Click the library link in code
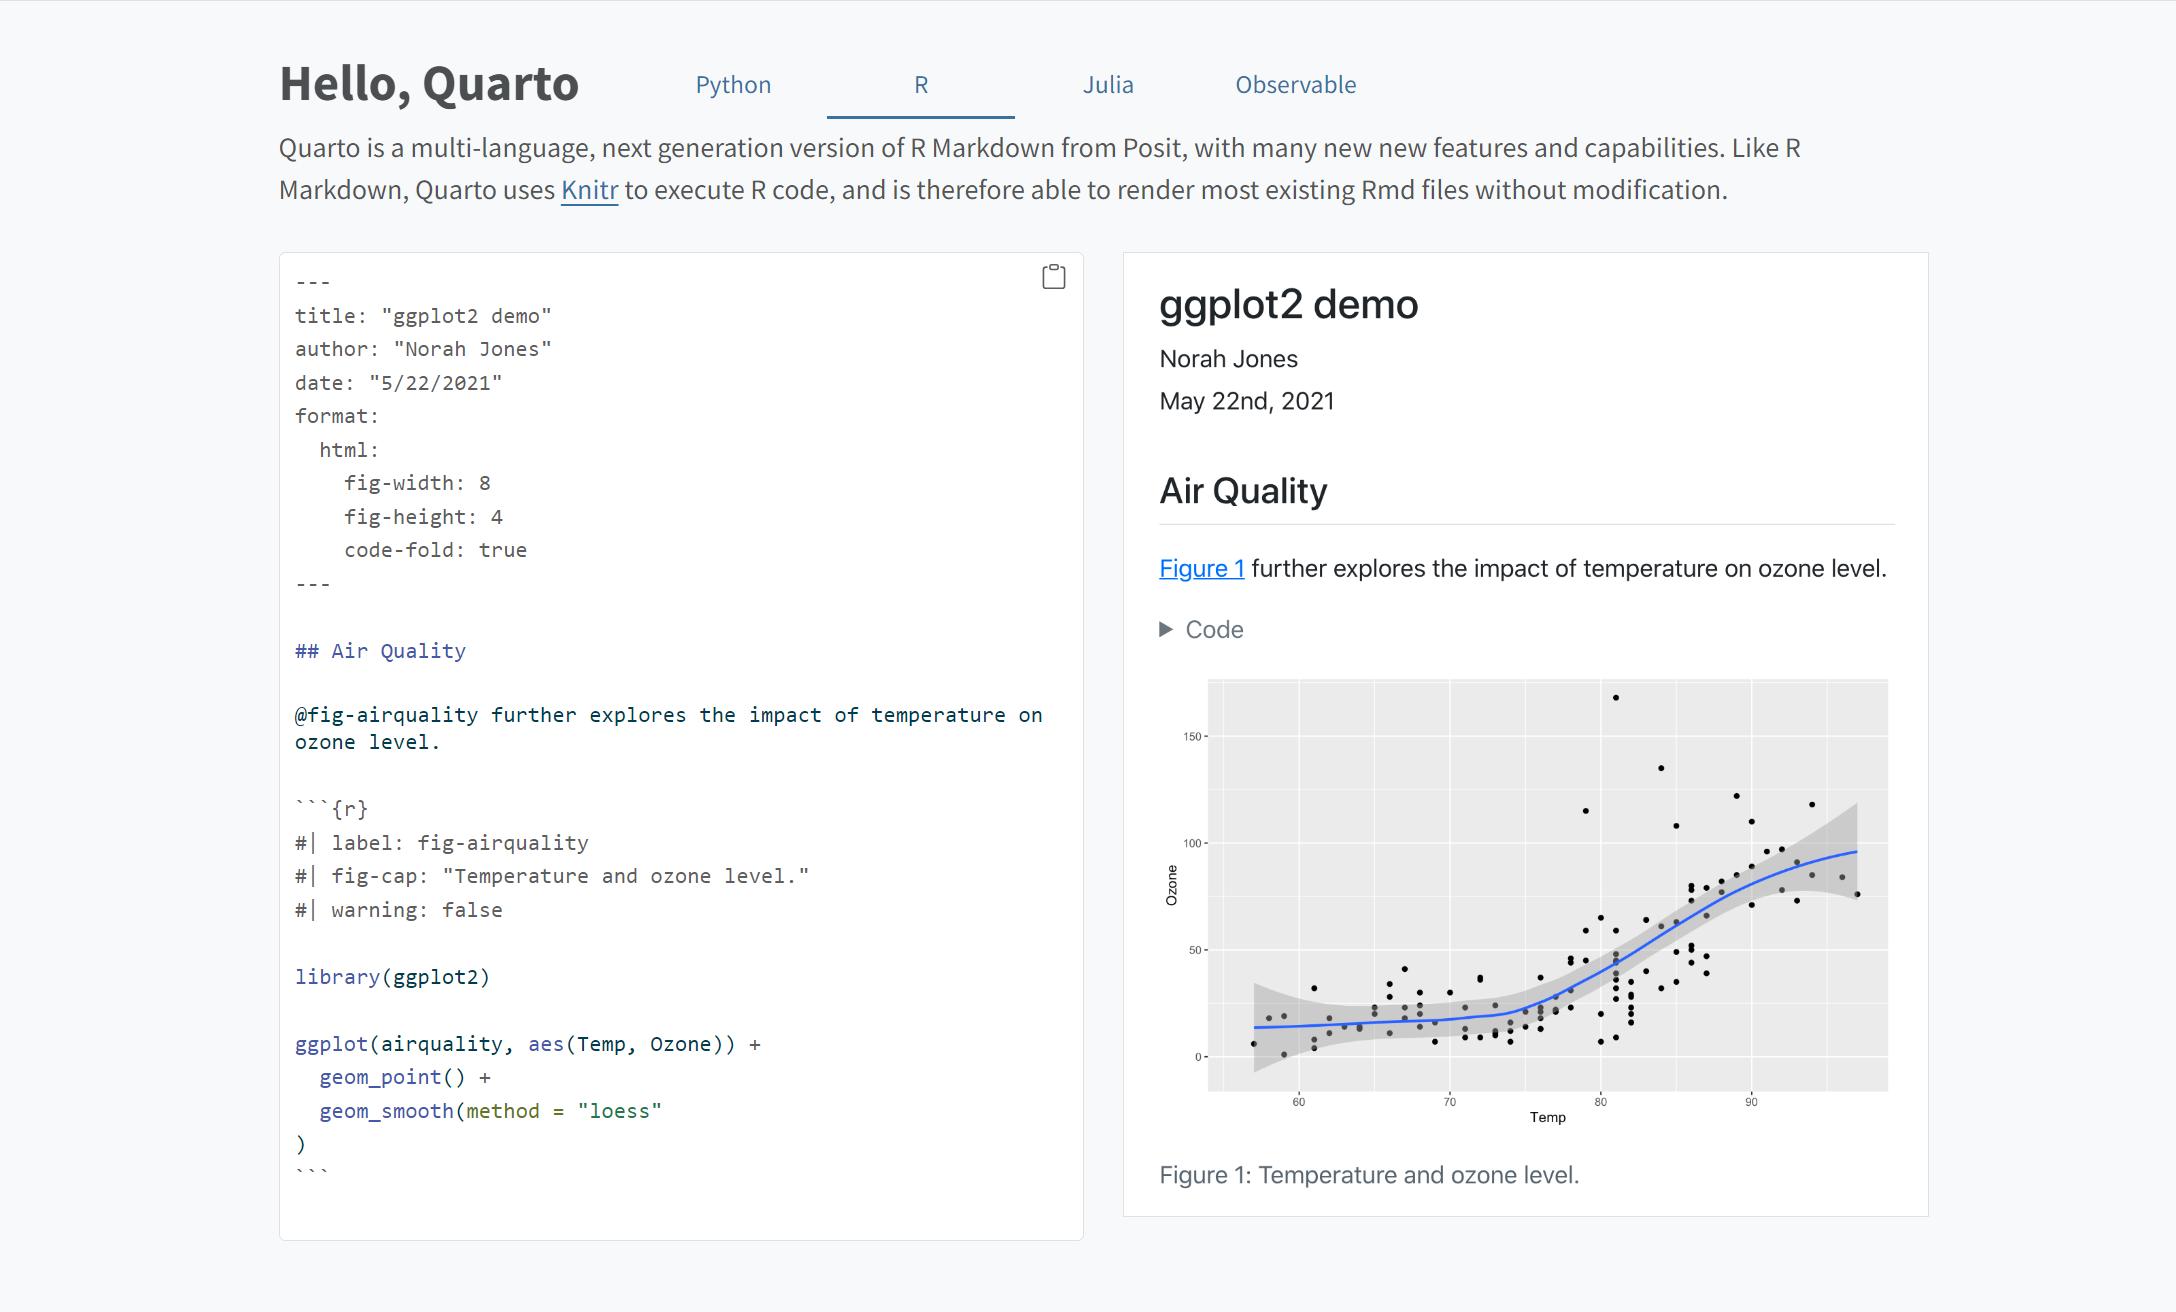This screenshot has width=2176, height=1312. pos(337,977)
